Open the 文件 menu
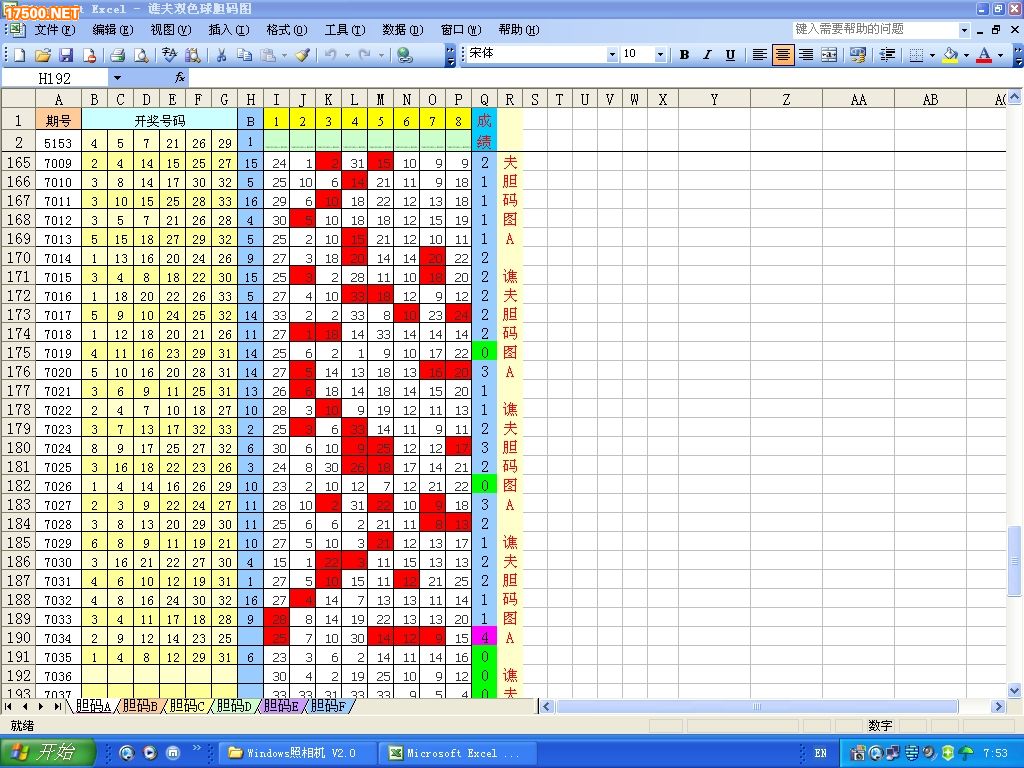 pyautogui.click(x=54, y=30)
